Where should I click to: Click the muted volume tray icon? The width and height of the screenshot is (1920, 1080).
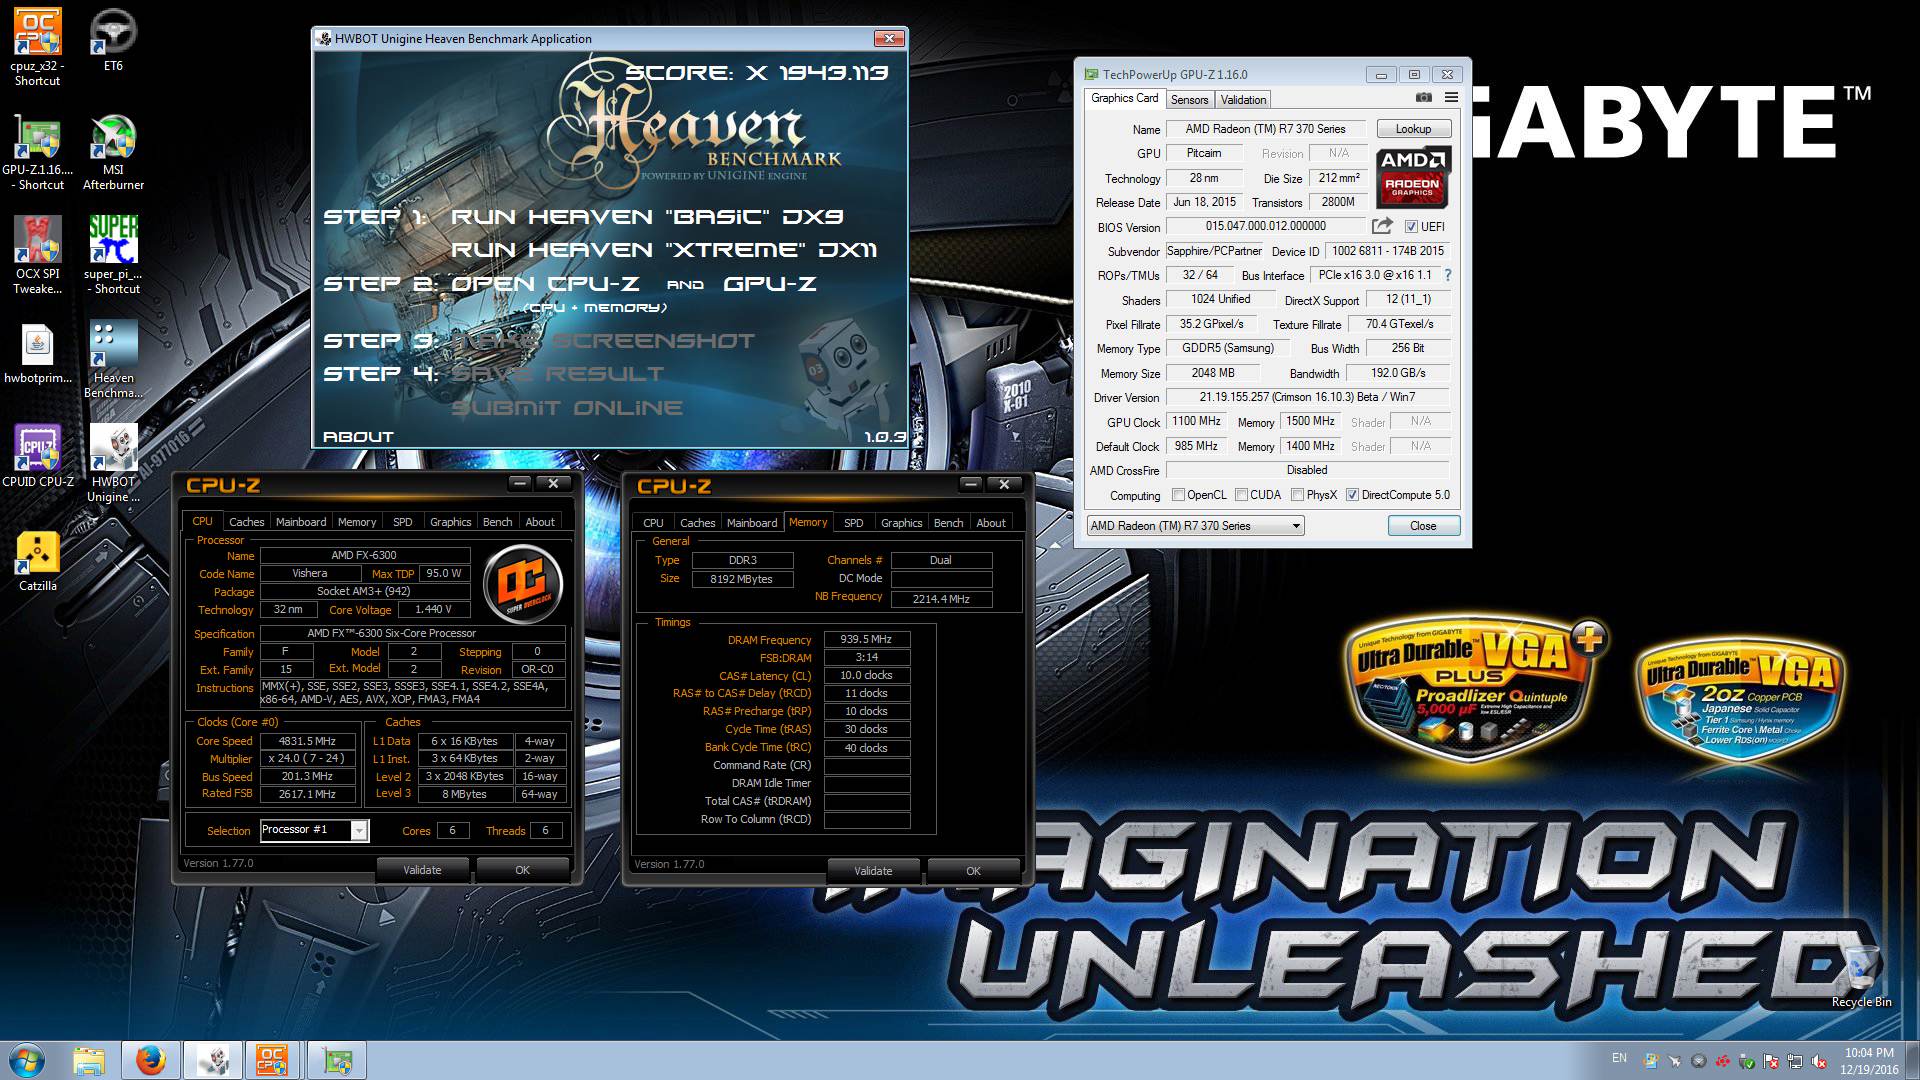[x=1818, y=1061]
